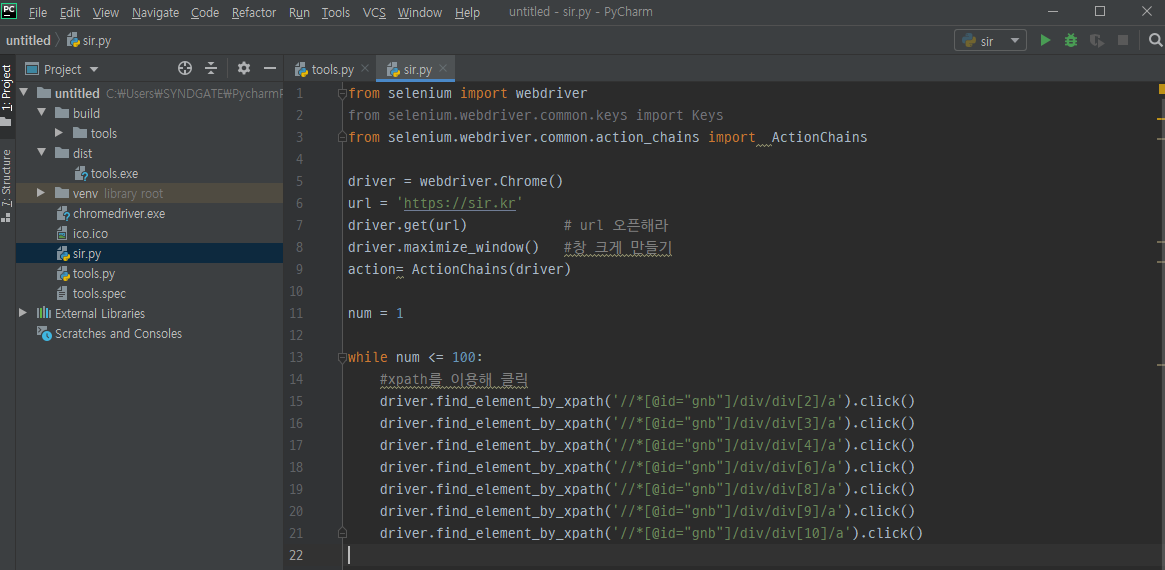Close the sir.py editor tab
Image resolution: width=1165 pixels, height=570 pixels.
[x=444, y=69]
